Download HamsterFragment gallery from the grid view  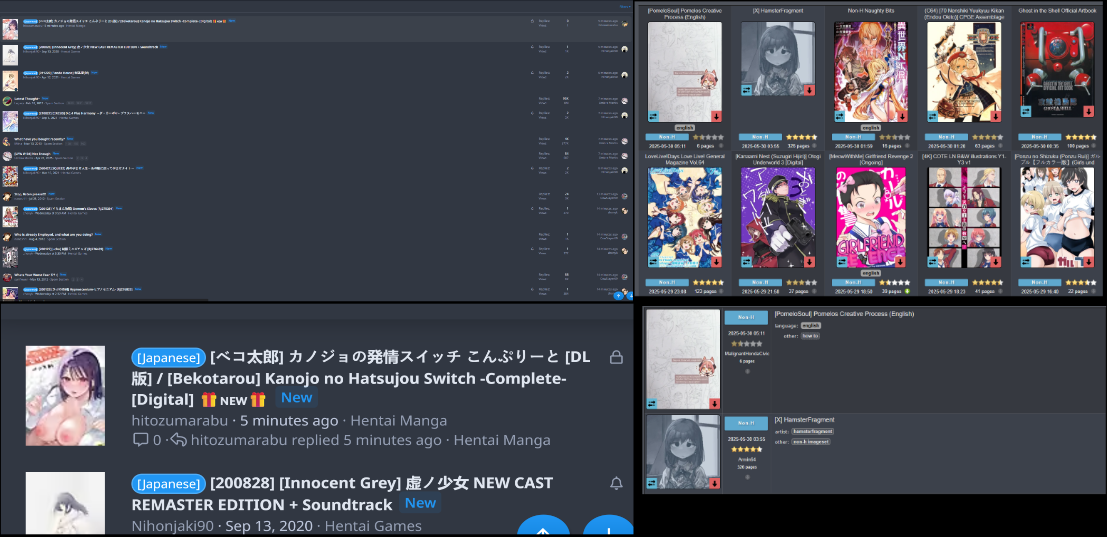[x=809, y=90]
